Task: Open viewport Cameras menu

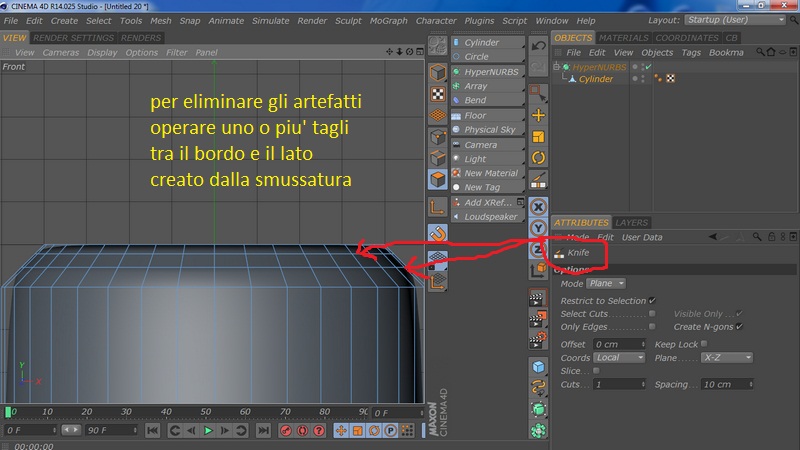Action: click(61, 53)
